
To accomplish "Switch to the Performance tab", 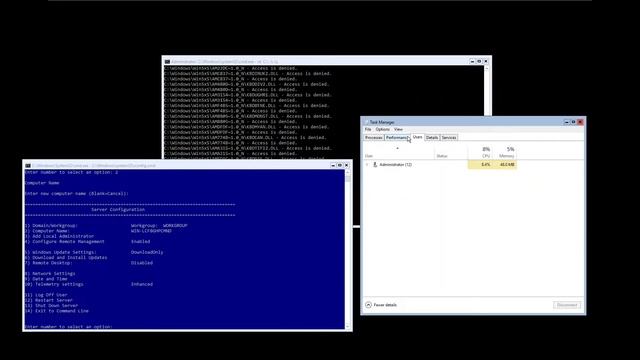I will 397,138.
